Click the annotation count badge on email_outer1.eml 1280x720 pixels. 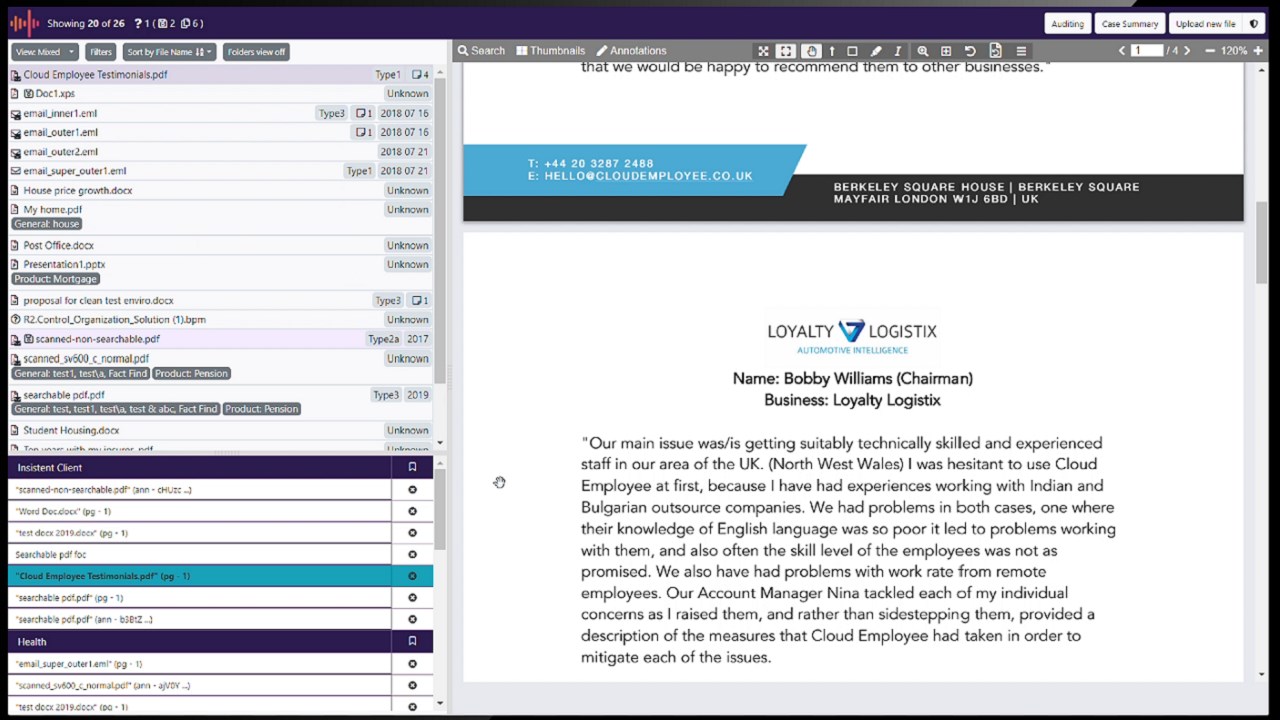[x=364, y=132]
